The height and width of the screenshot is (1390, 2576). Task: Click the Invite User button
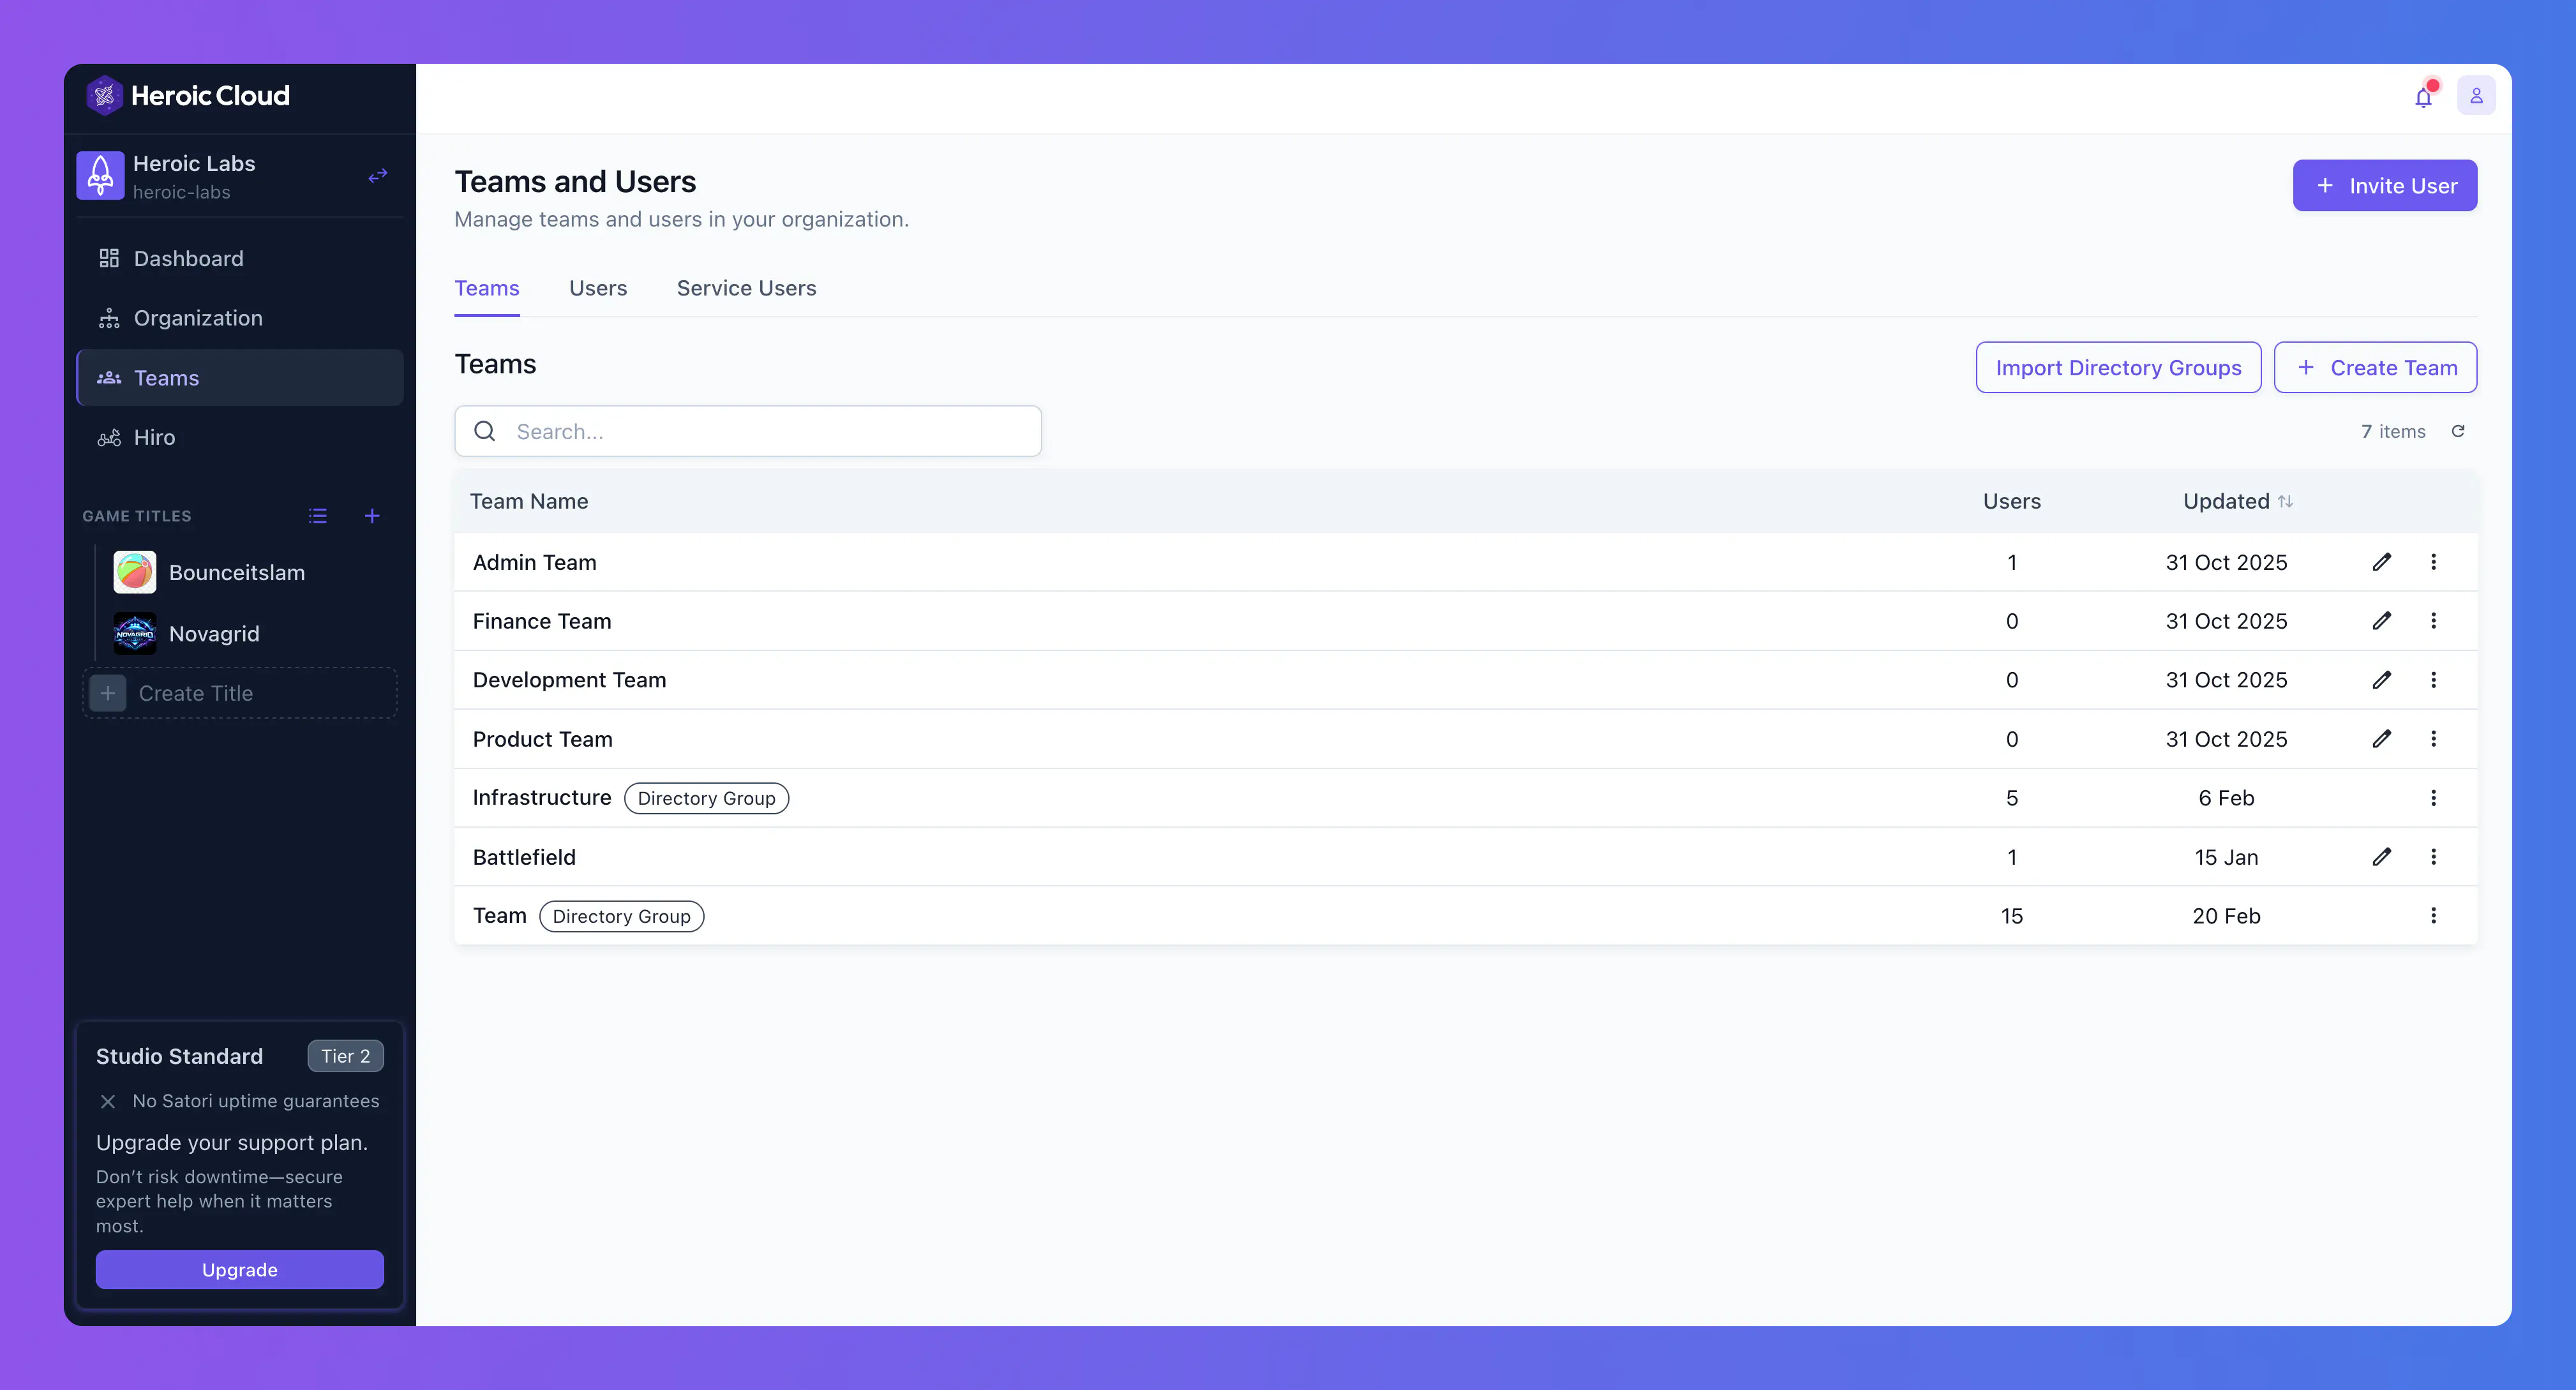click(2384, 185)
